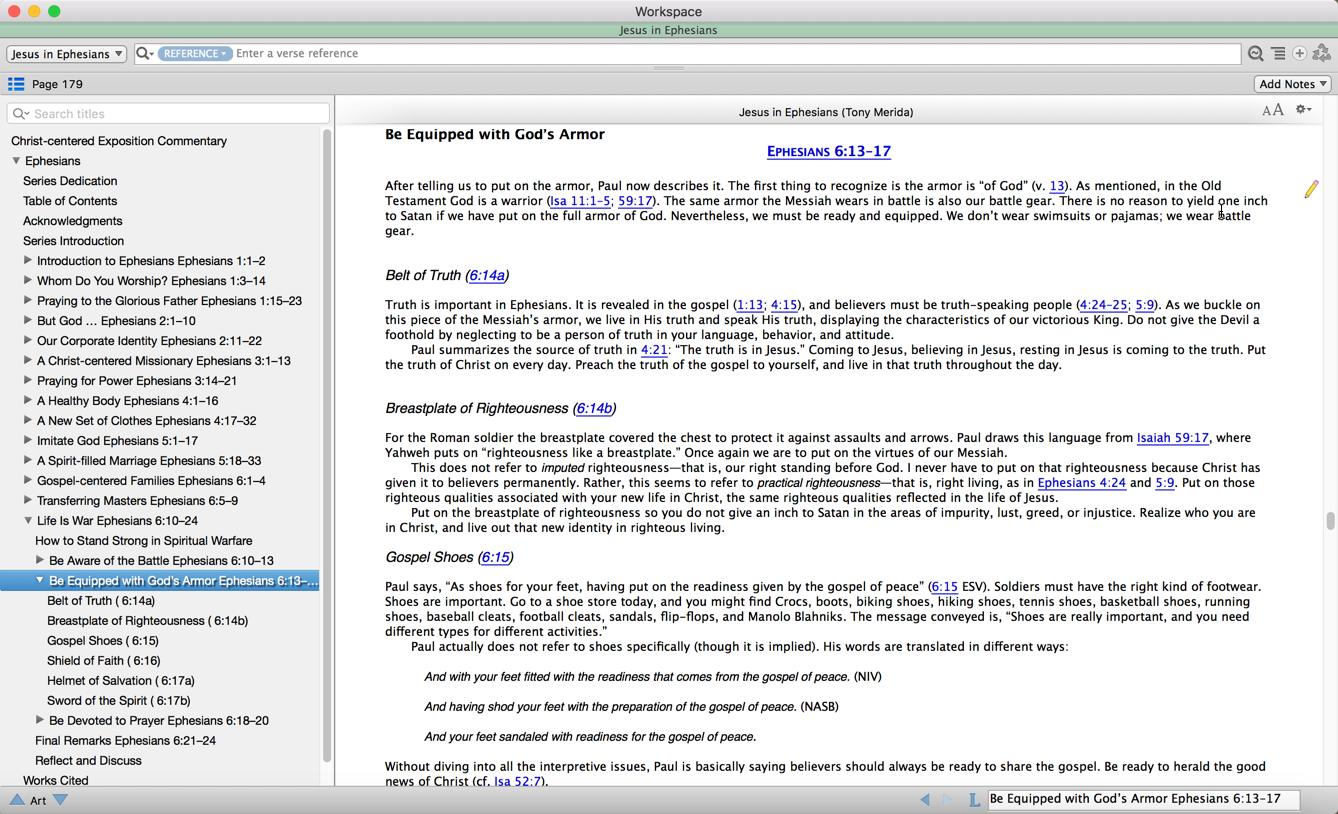
Task: Select Series Dedication in the contents
Action: point(70,181)
